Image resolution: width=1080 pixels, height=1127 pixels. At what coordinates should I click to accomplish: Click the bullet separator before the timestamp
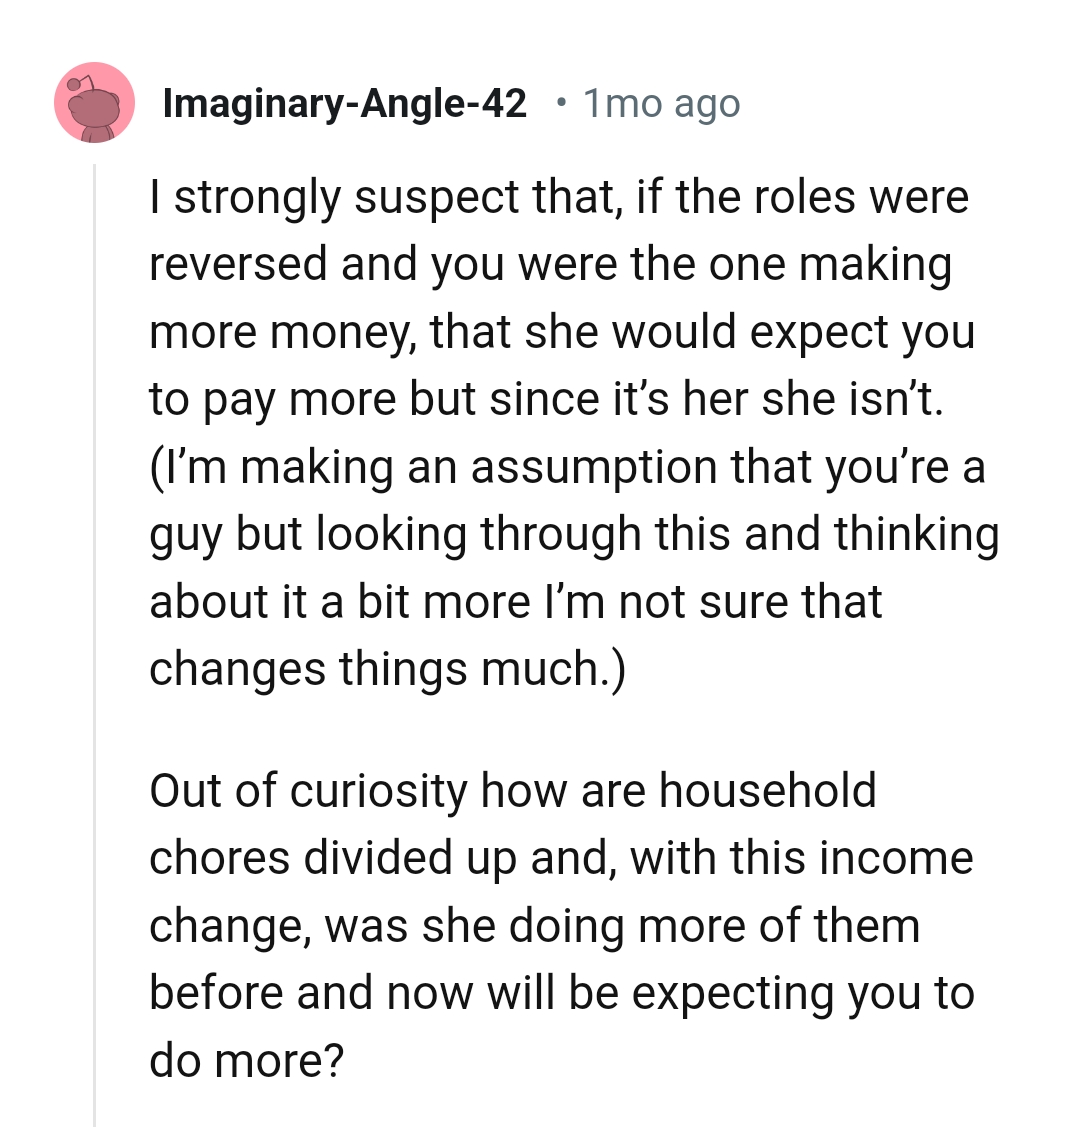[x=562, y=102]
